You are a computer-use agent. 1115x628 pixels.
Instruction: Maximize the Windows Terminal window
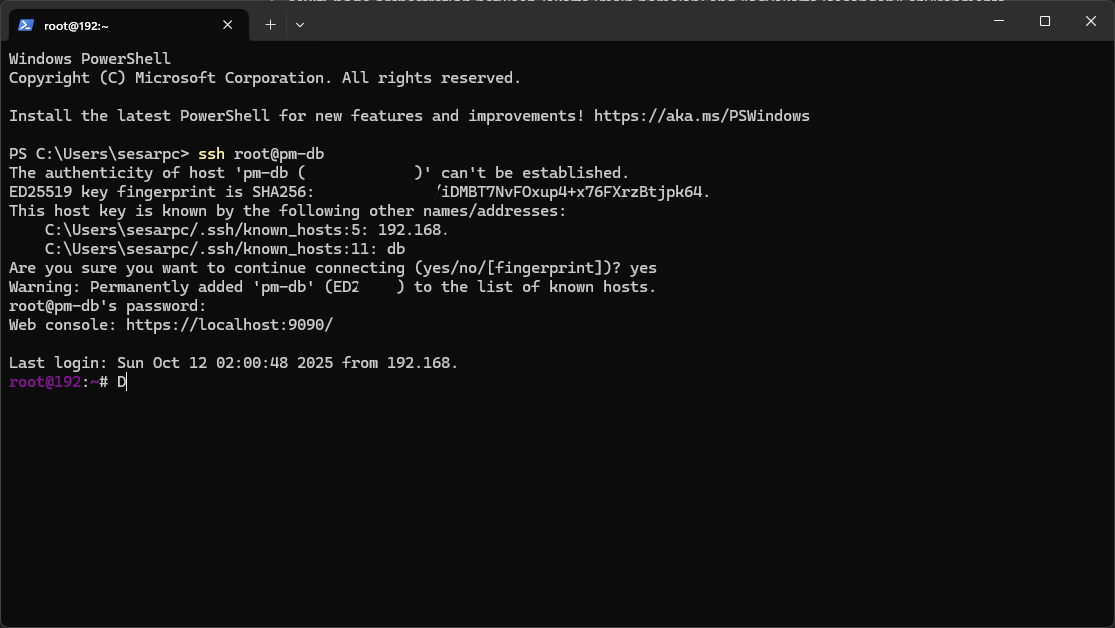click(x=1044, y=20)
